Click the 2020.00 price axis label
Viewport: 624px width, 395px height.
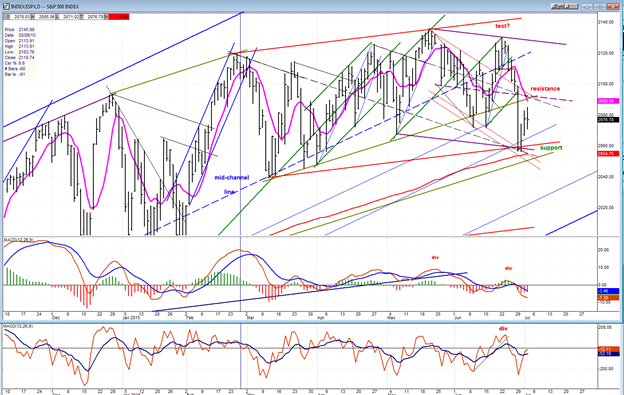[x=605, y=208]
